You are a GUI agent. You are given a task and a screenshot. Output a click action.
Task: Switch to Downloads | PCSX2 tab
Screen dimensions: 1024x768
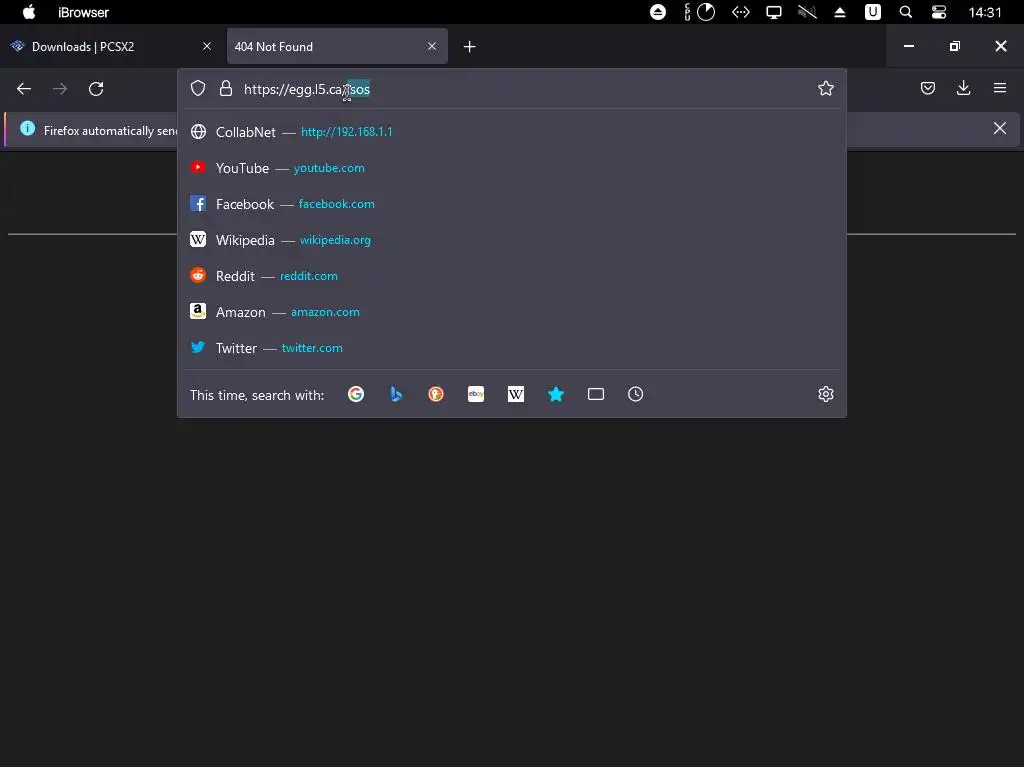point(110,46)
